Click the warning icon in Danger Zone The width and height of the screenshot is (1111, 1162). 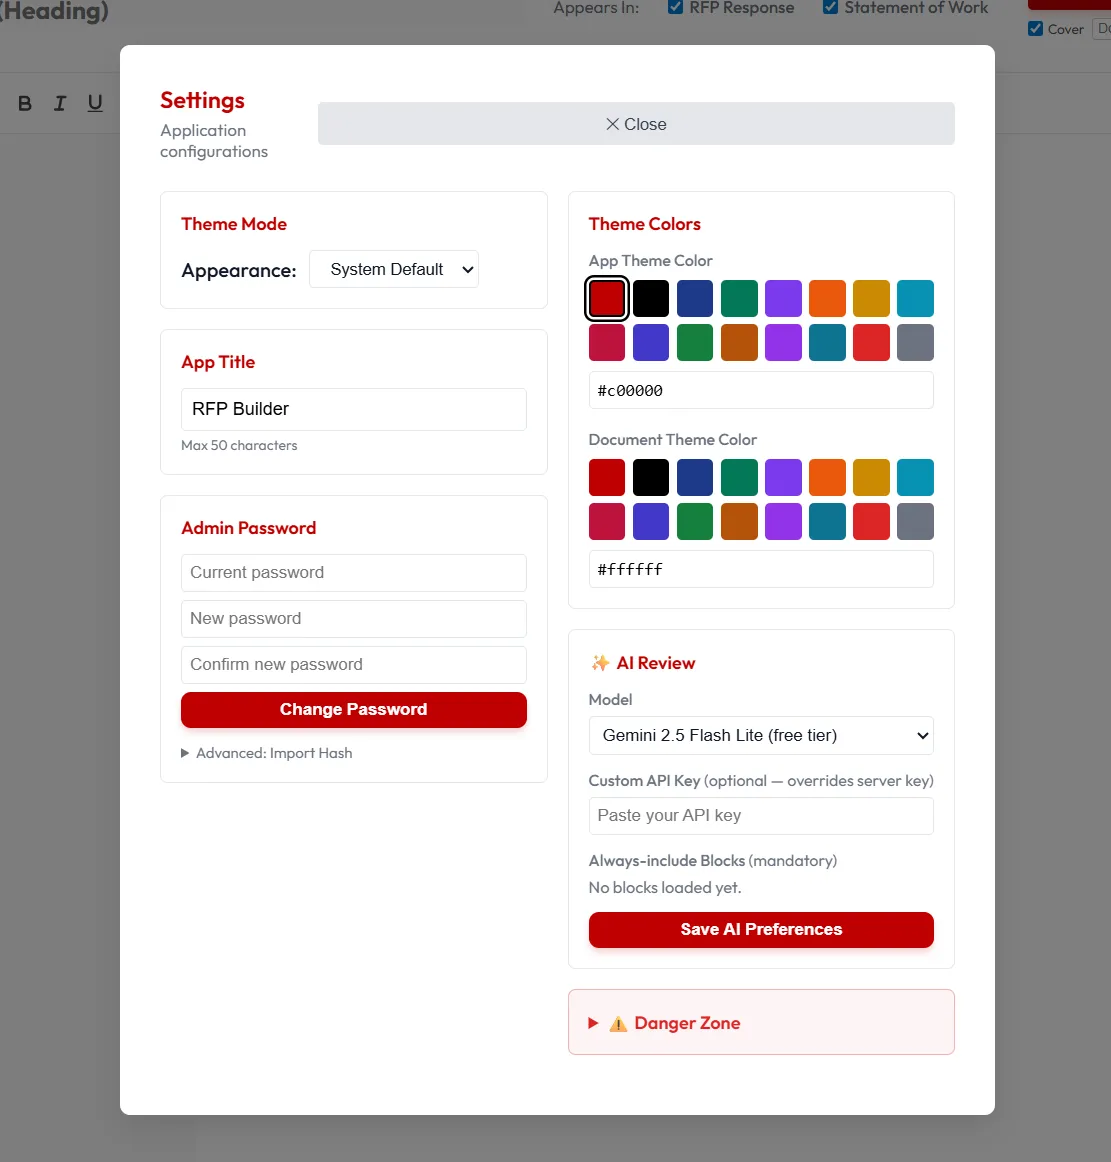click(618, 1022)
